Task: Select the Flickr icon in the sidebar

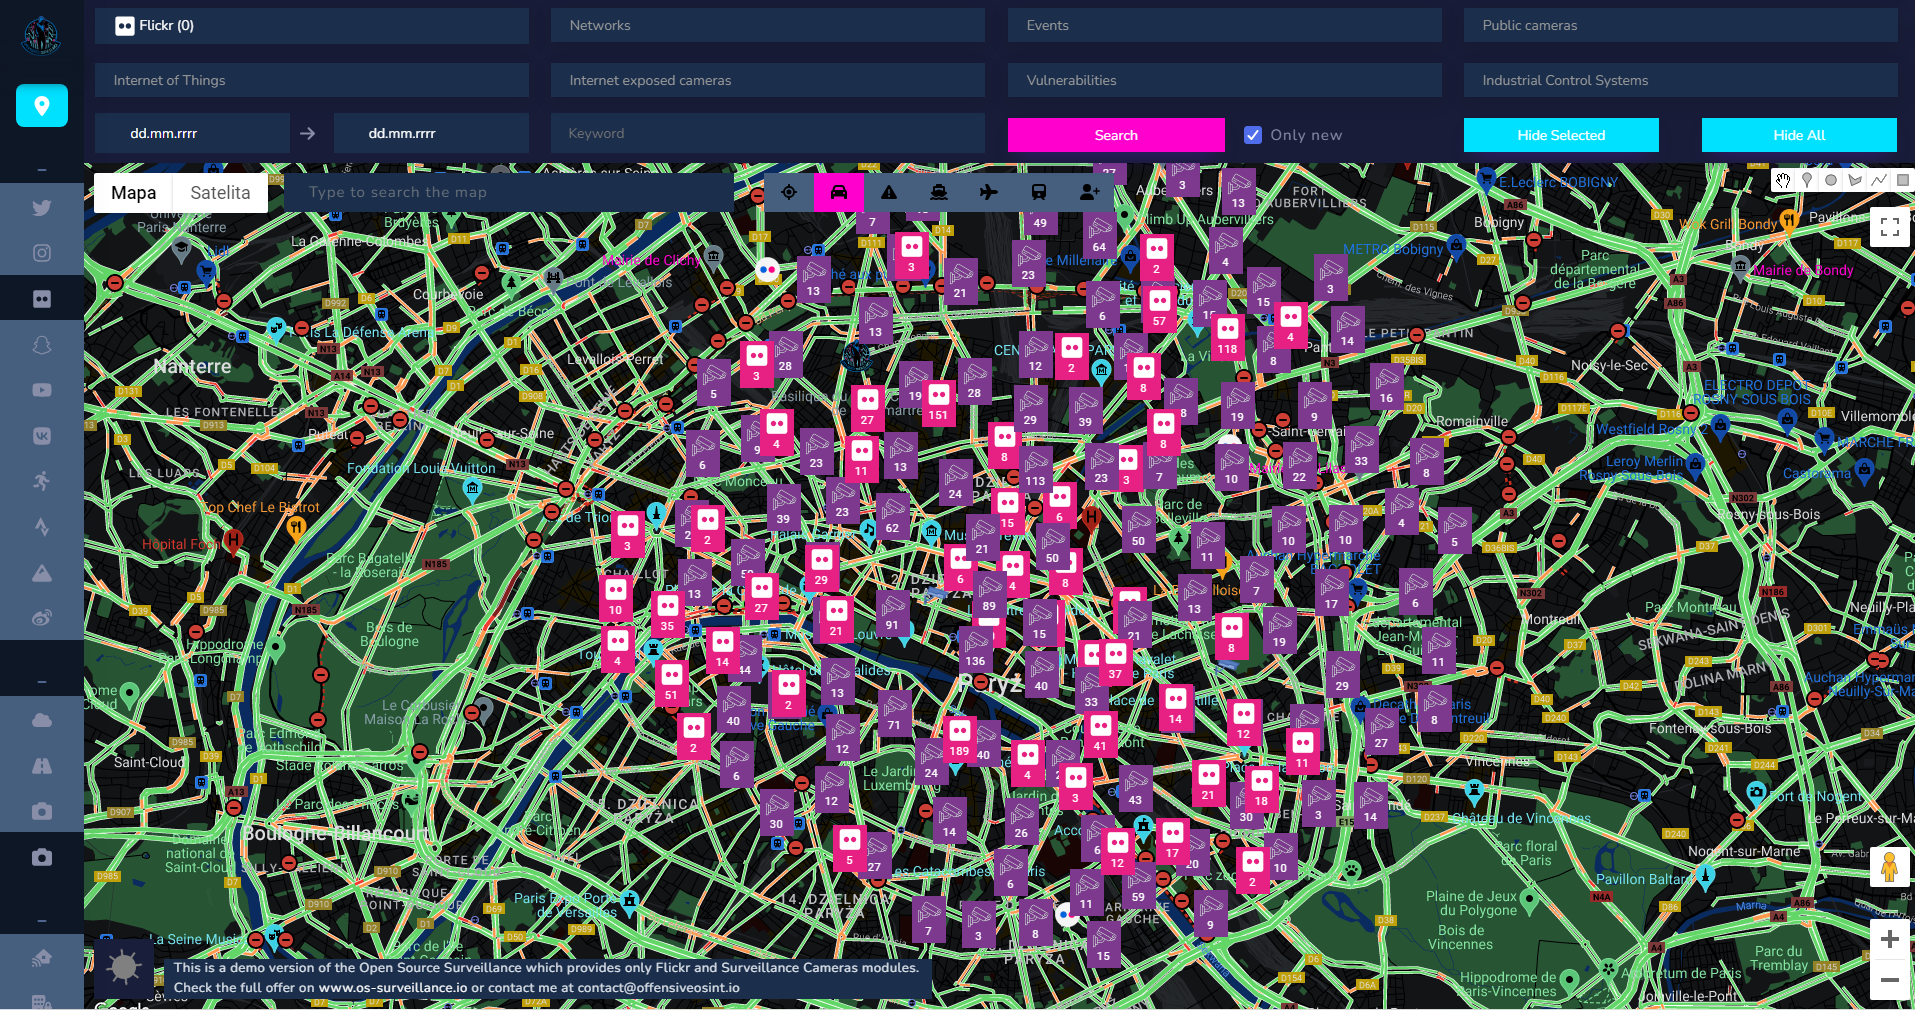Action: 42,299
